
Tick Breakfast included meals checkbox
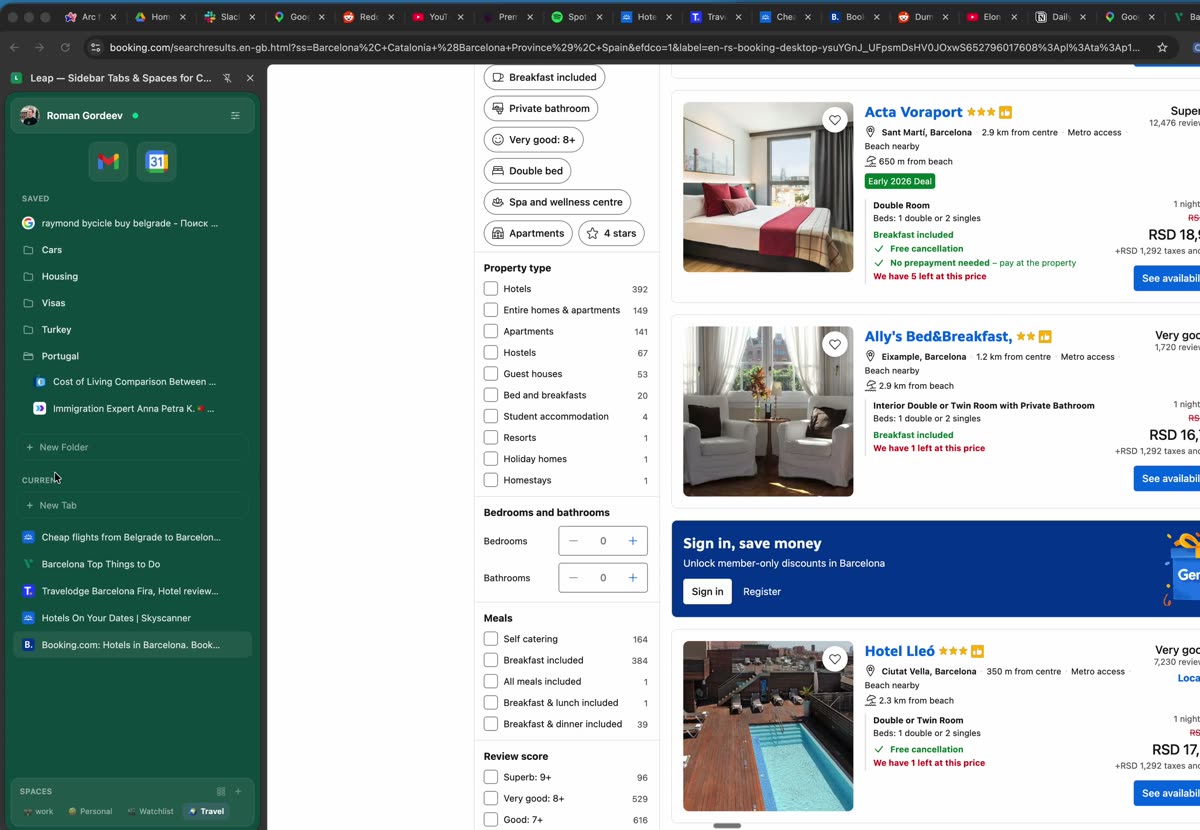491,660
